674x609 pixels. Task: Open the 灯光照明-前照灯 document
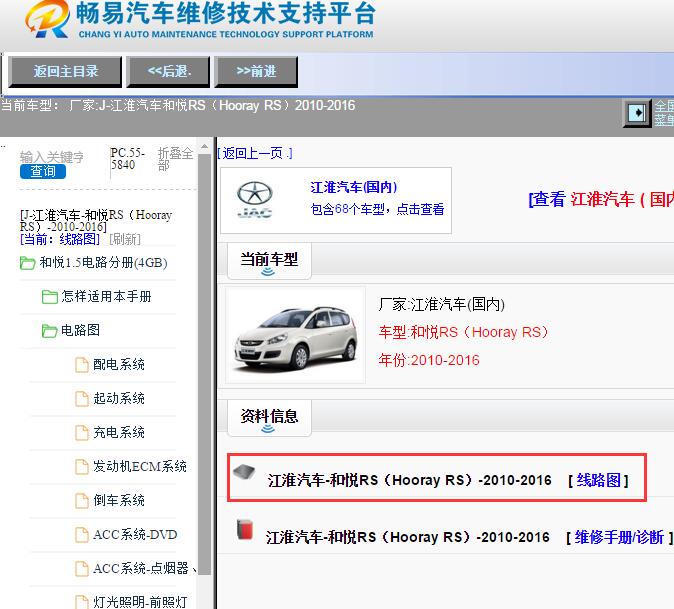(140, 602)
